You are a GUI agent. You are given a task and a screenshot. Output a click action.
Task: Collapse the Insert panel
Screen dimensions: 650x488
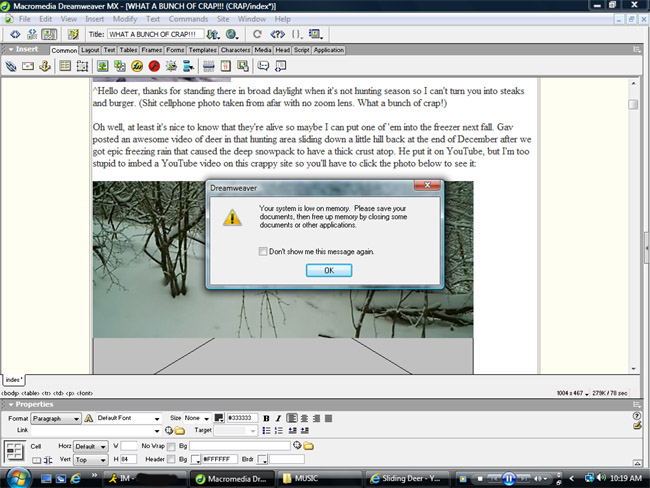(11, 49)
